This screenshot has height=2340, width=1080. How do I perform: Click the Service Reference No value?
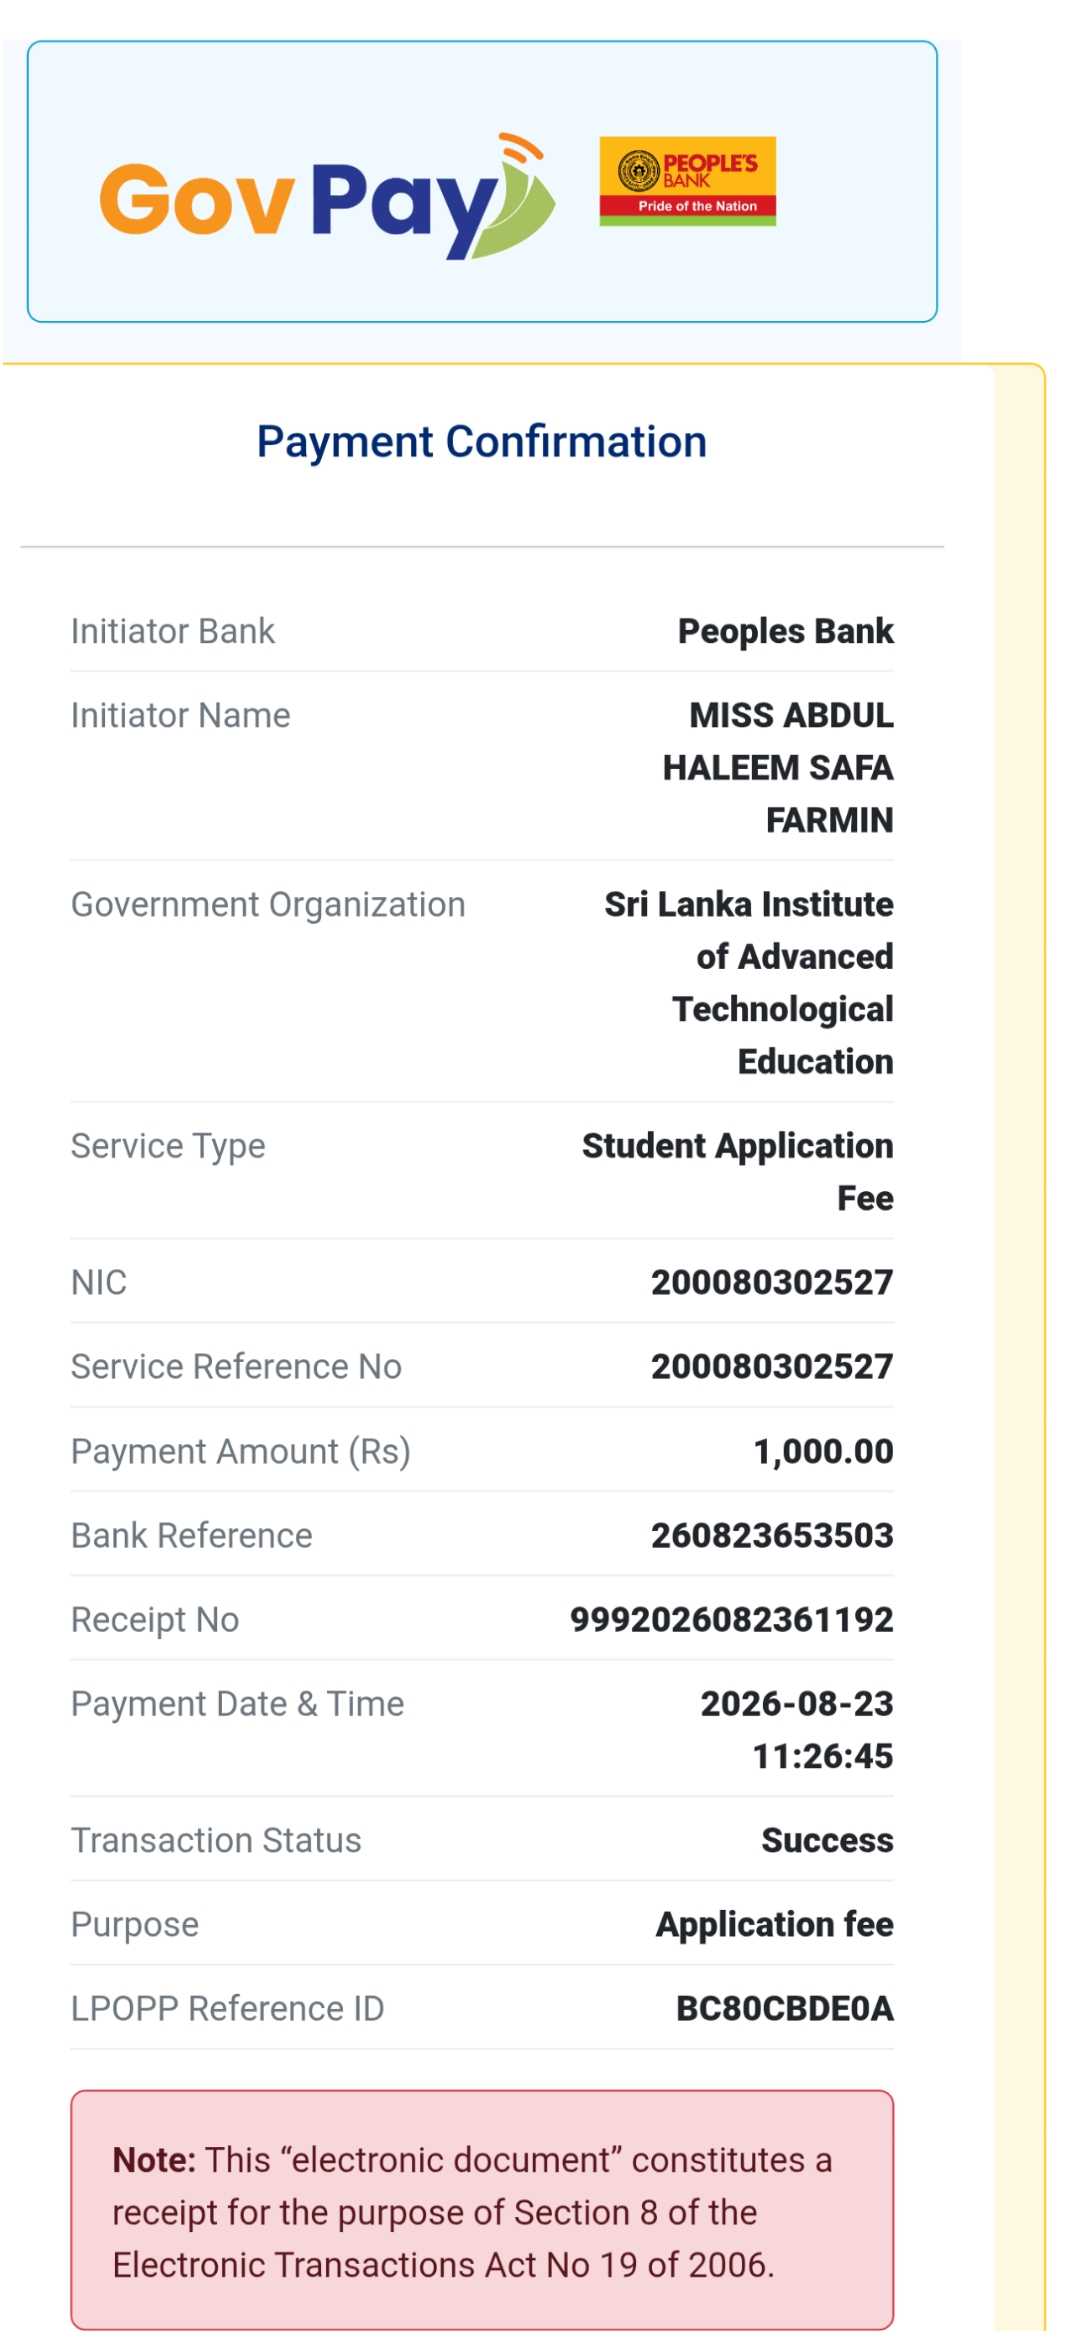772,1366
